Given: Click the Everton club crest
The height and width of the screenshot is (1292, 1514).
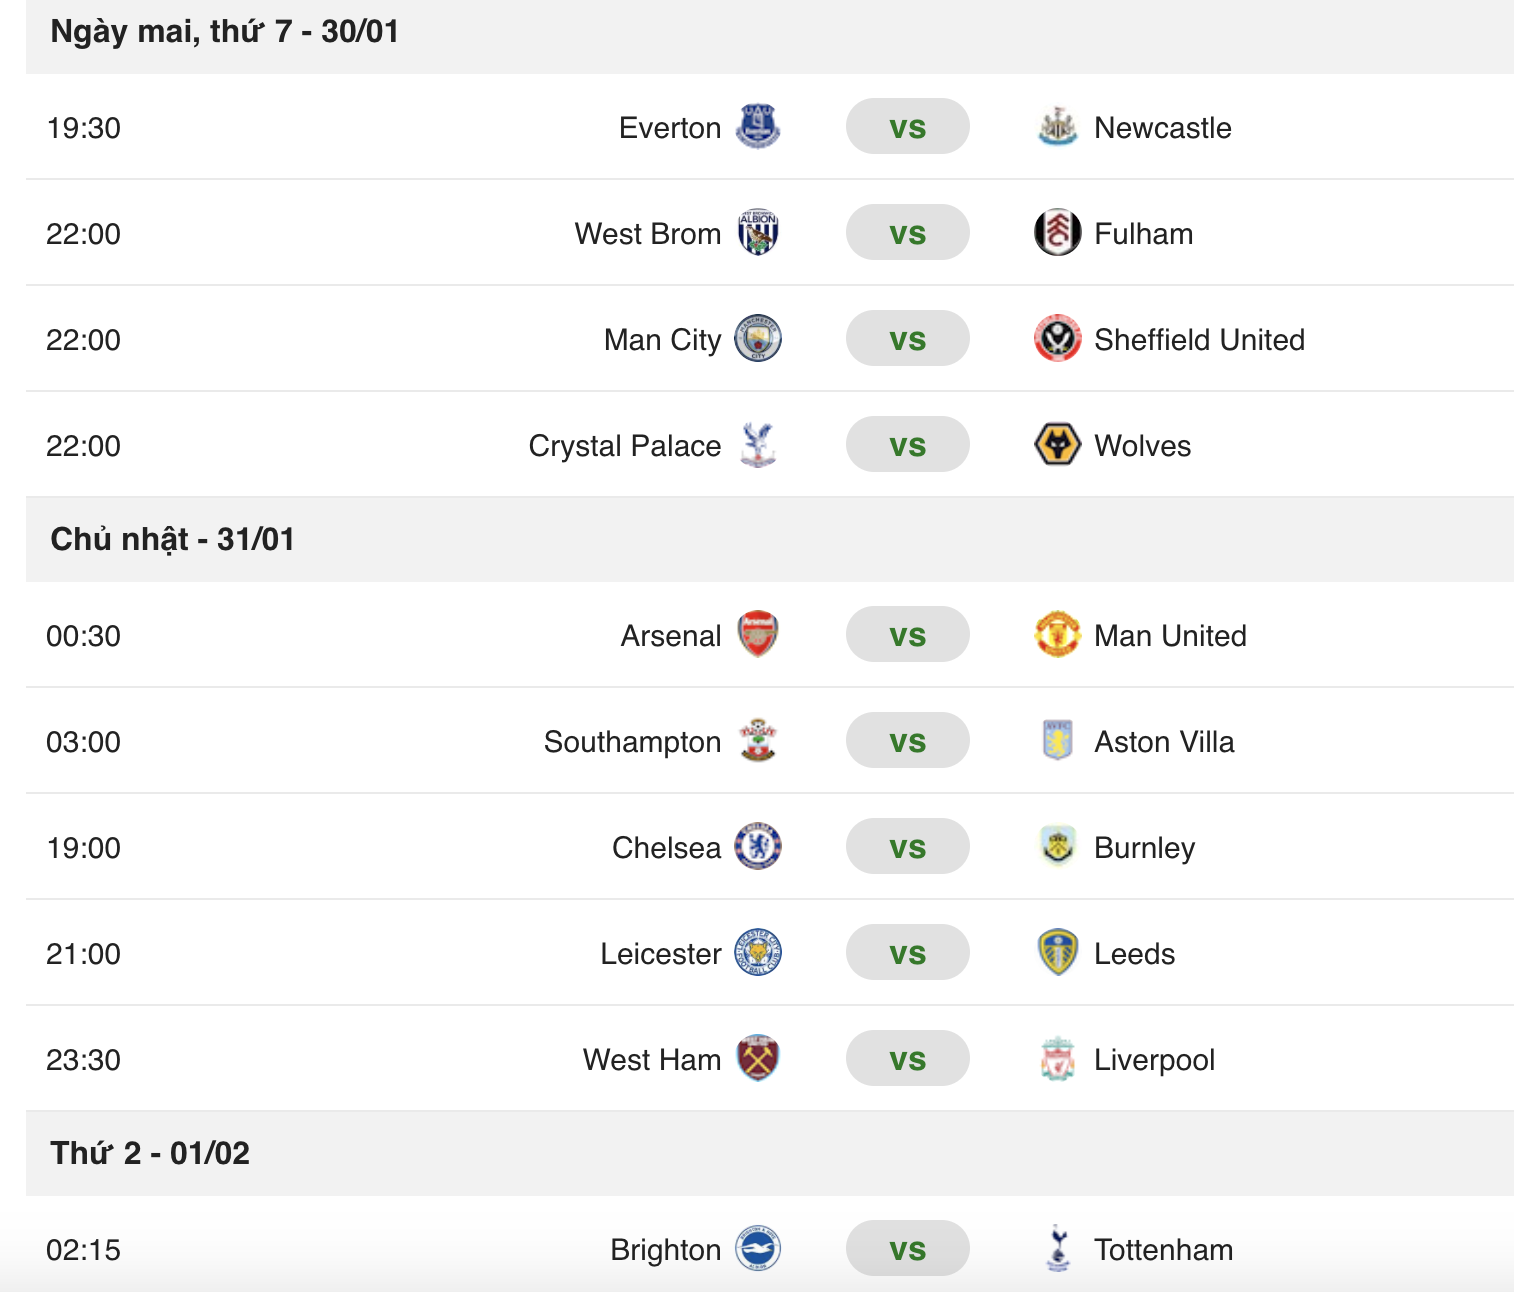Looking at the screenshot, I should pos(760,127).
